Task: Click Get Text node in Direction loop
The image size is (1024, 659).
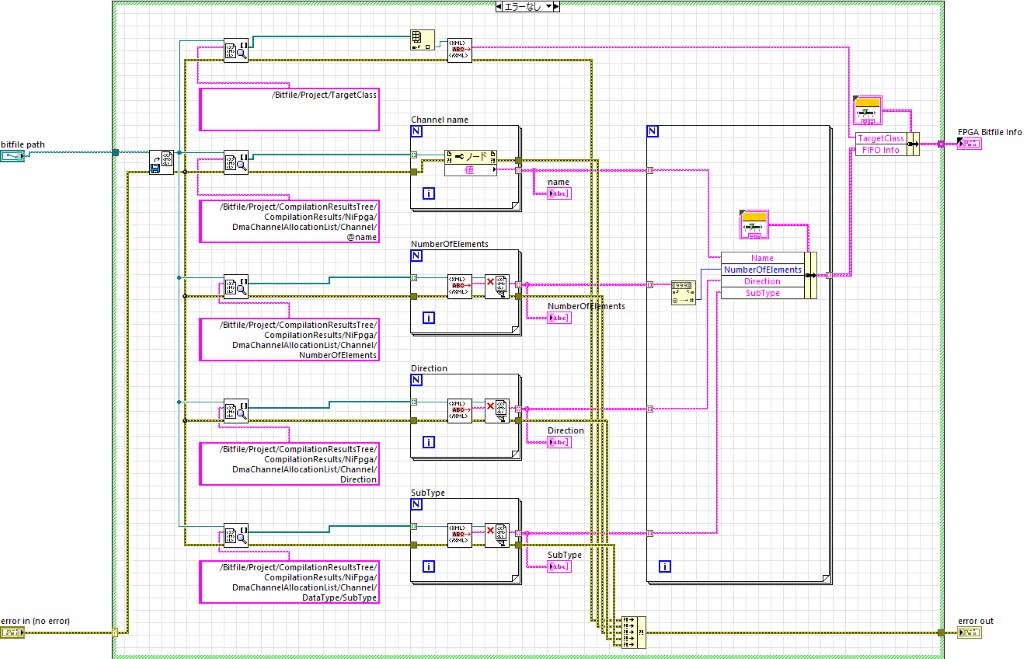Action: pyautogui.click(x=460, y=410)
